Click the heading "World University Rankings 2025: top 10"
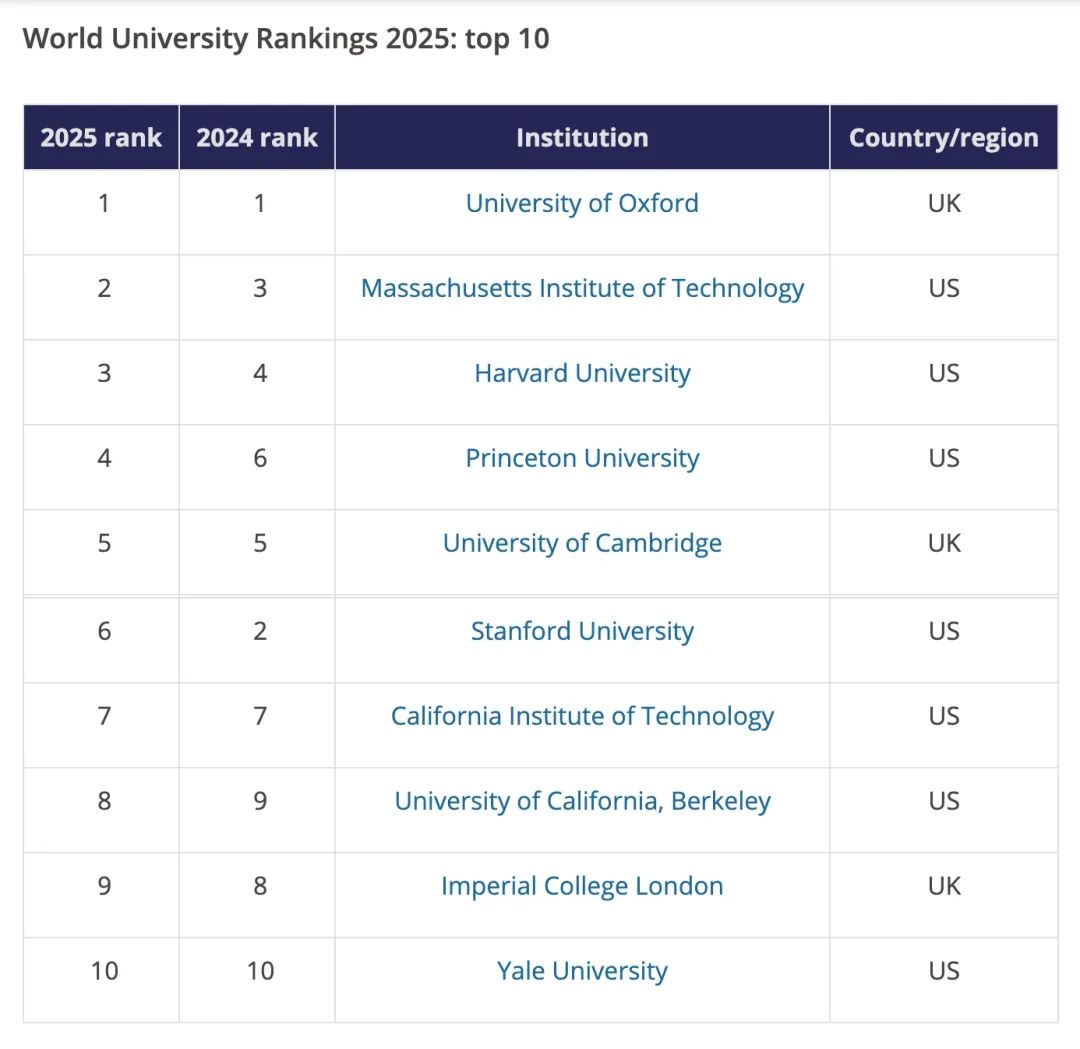 (286, 39)
